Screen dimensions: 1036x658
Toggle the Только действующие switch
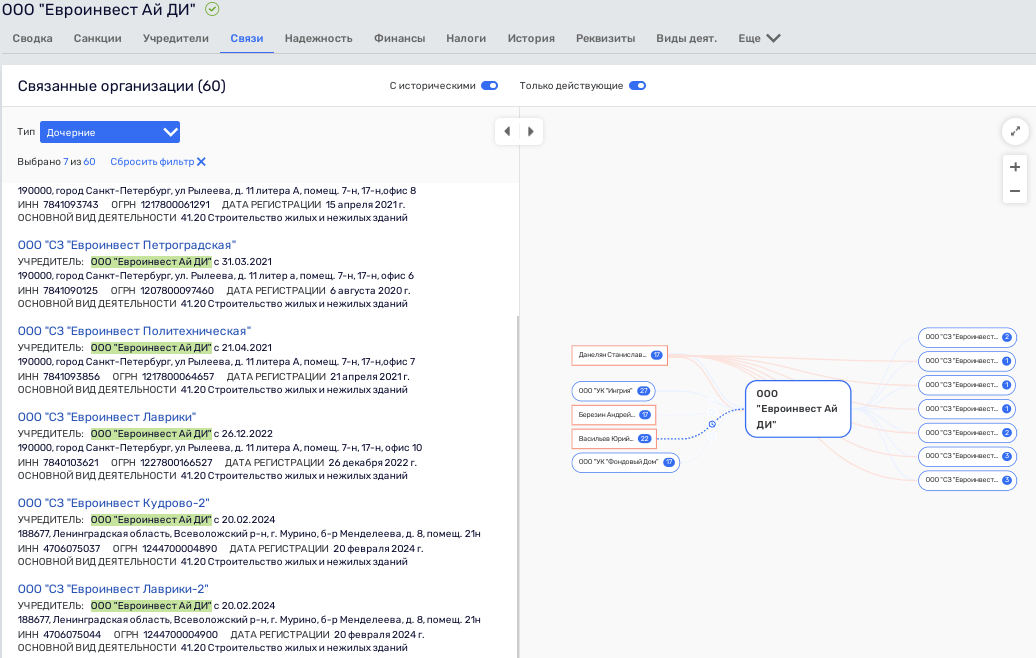click(638, 86)
